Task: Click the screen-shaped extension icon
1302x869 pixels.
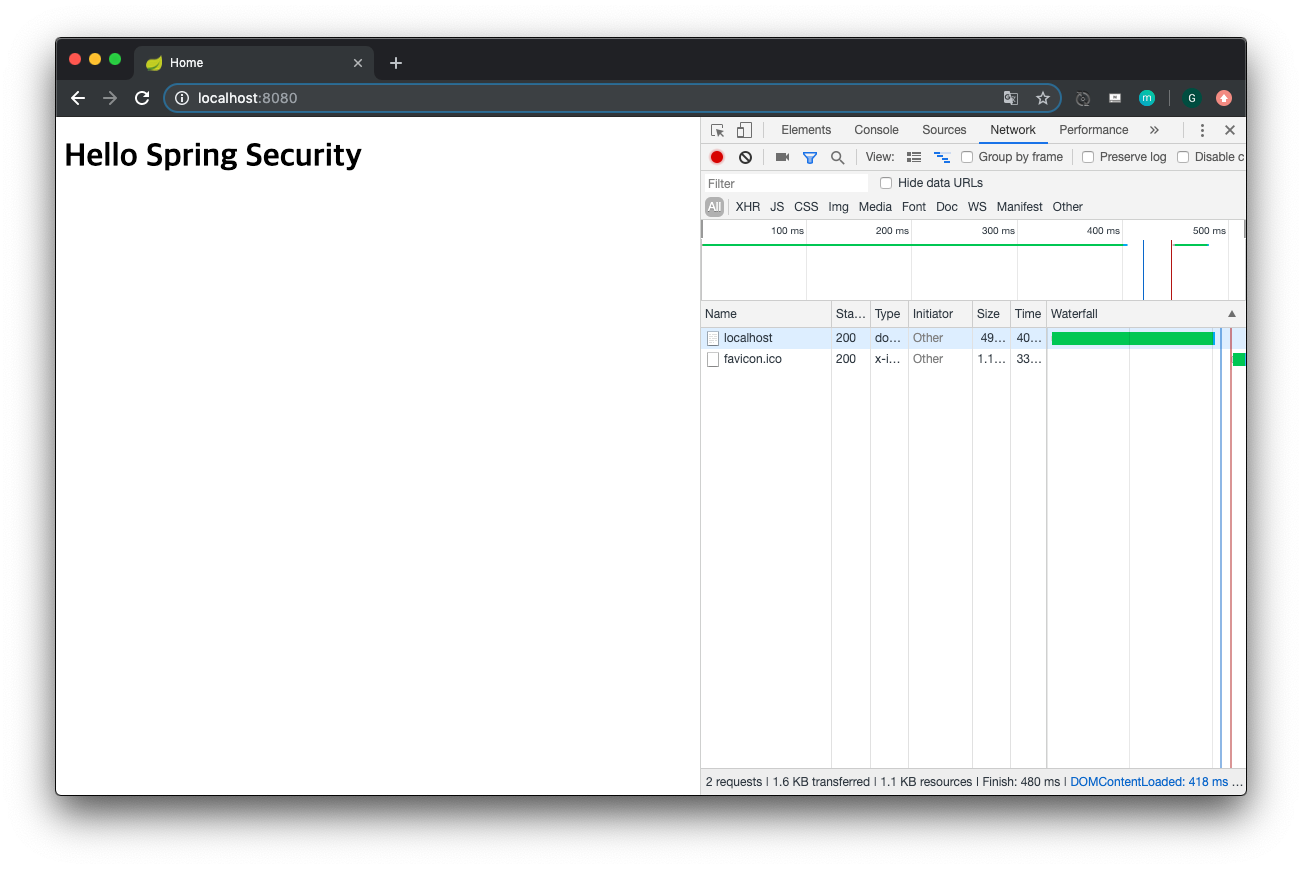Action: point(1115,98)
